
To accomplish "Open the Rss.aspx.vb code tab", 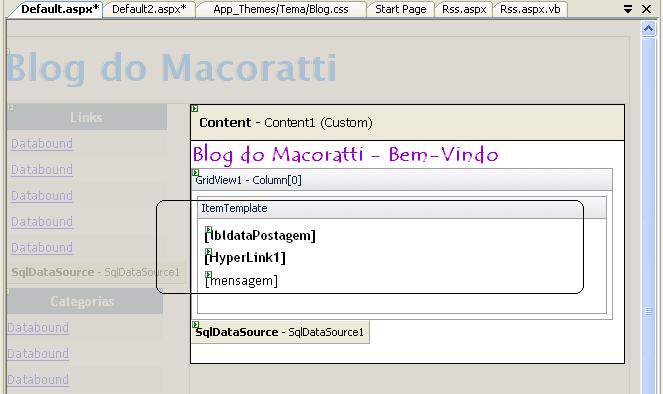I will click(x=530, y=9).
